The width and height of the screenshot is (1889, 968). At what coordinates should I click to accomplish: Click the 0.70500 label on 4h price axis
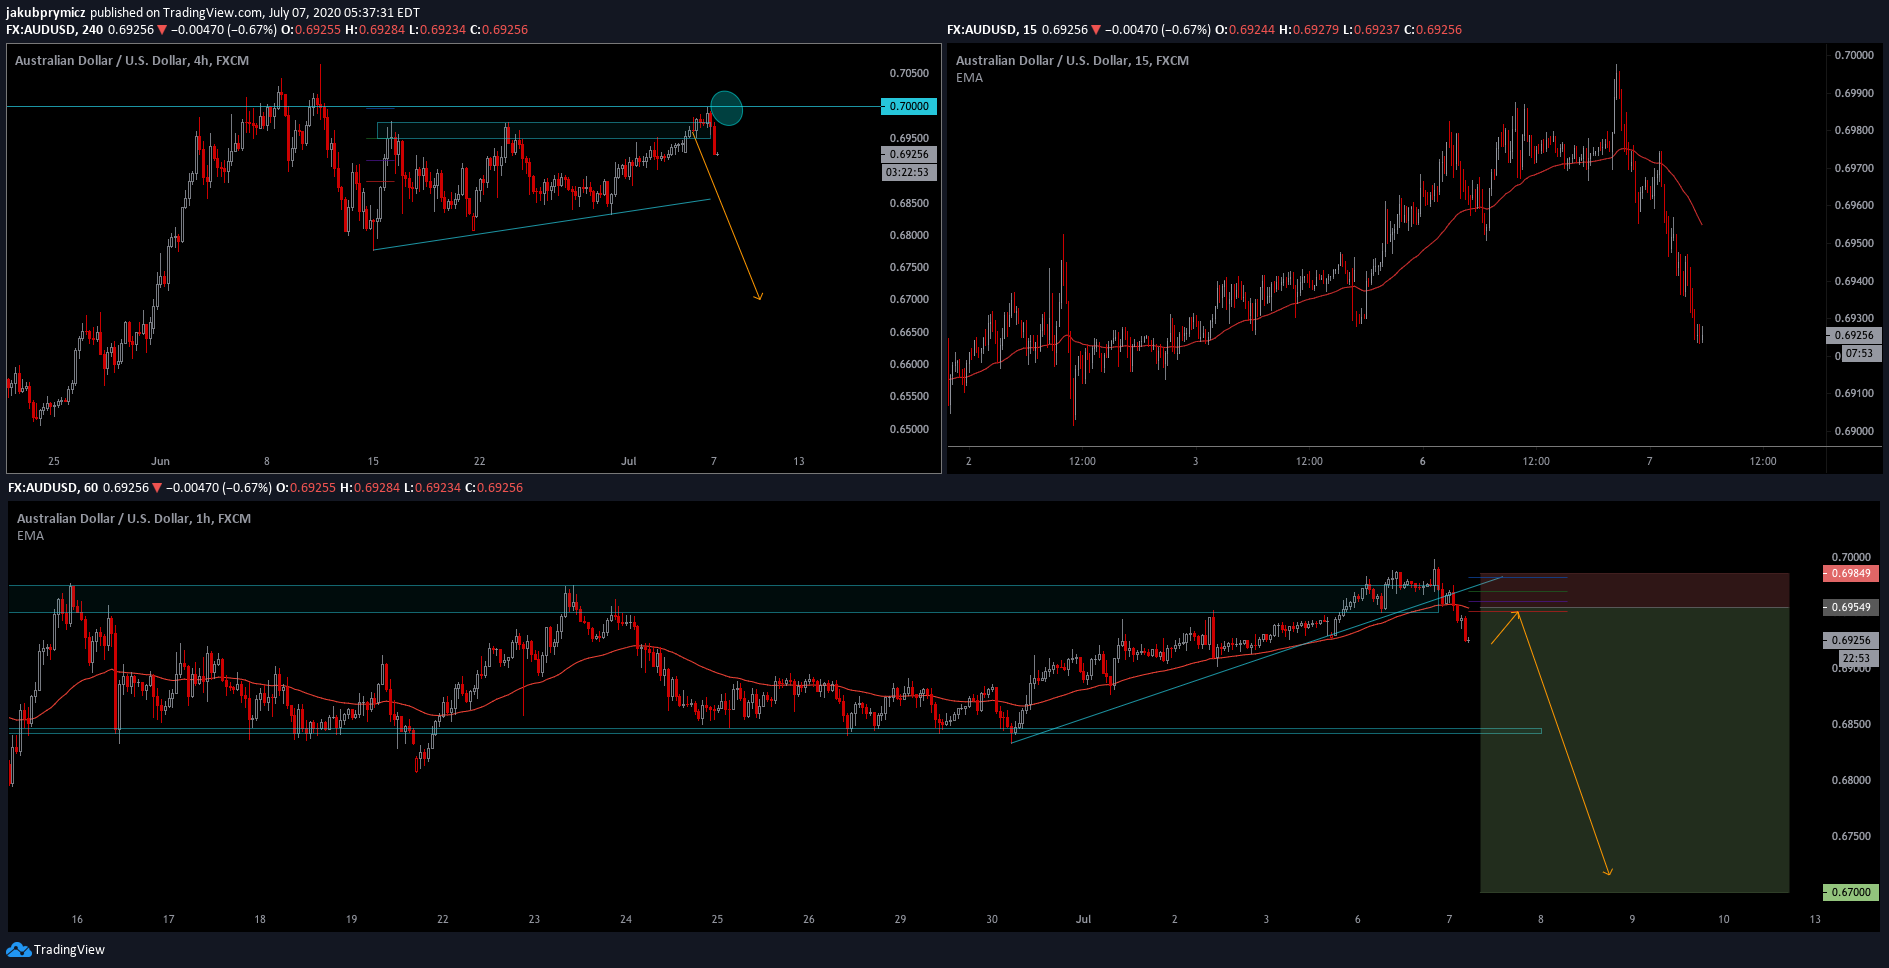[909, 73]
